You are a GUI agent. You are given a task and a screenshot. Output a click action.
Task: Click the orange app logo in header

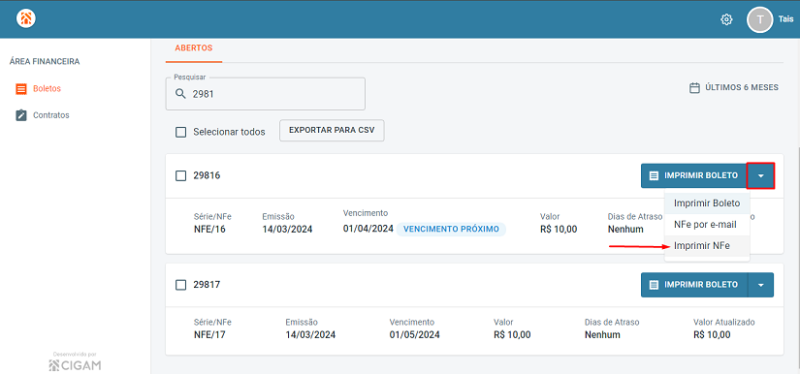26,19
